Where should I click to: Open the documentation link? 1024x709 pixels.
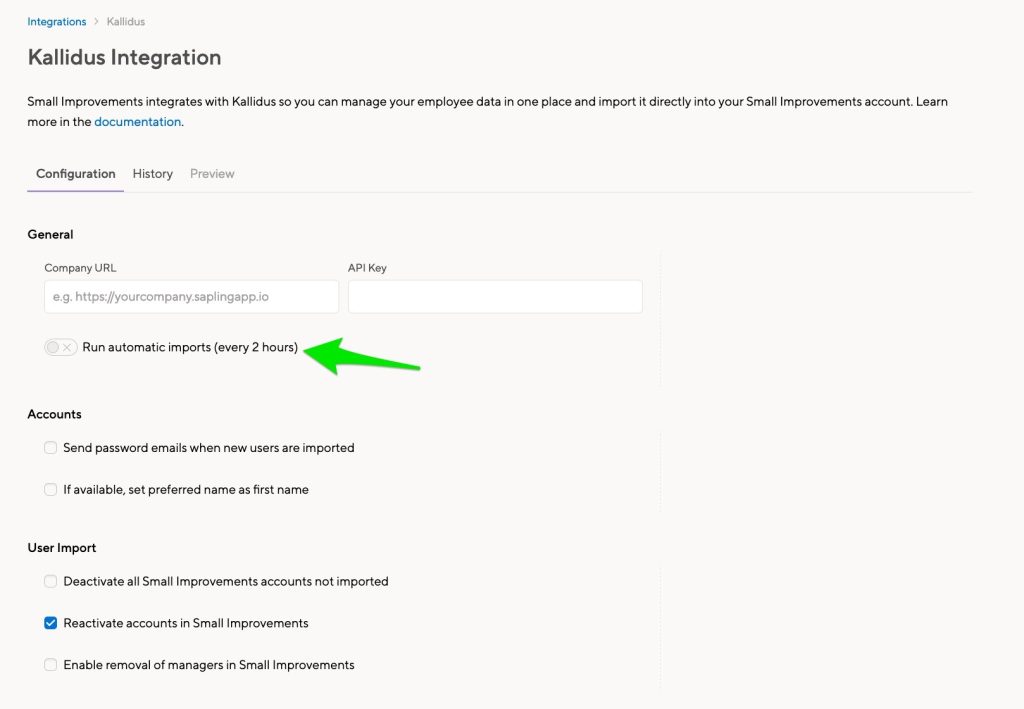pyautogui.click(x=138, y=122)
